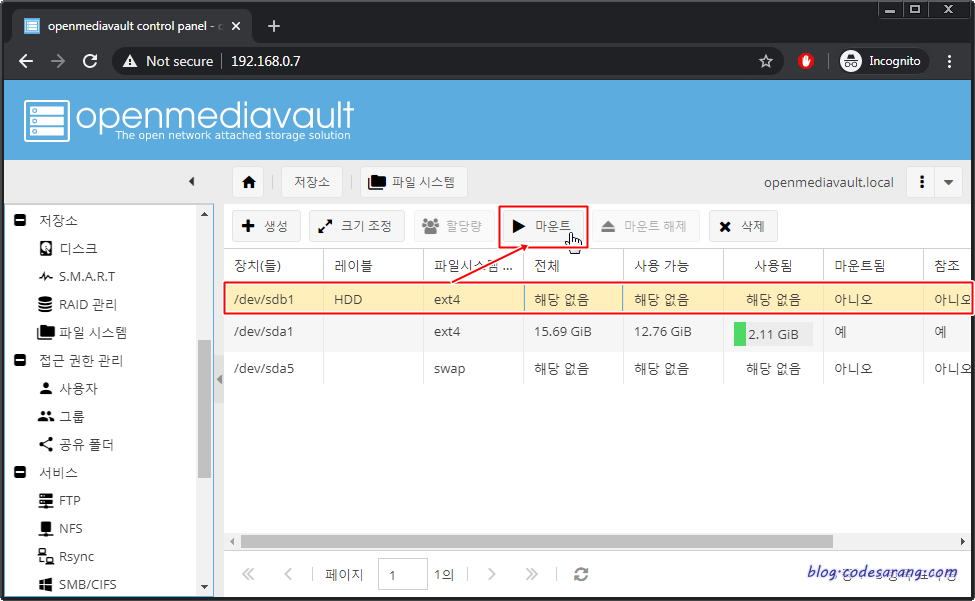The image size is (975, 601).
Task: Click the HDD label cell
Action: coord(348,300)
